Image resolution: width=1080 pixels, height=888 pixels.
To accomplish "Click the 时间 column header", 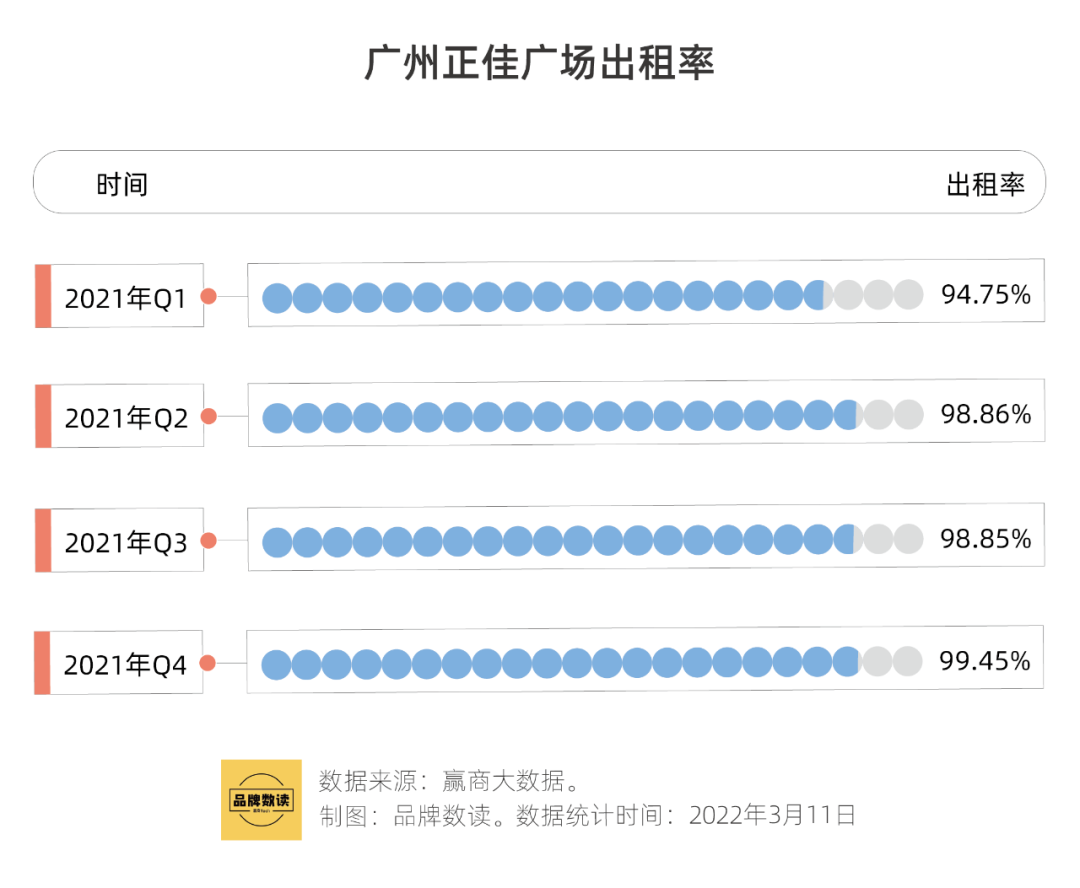I will click(122, 184).
